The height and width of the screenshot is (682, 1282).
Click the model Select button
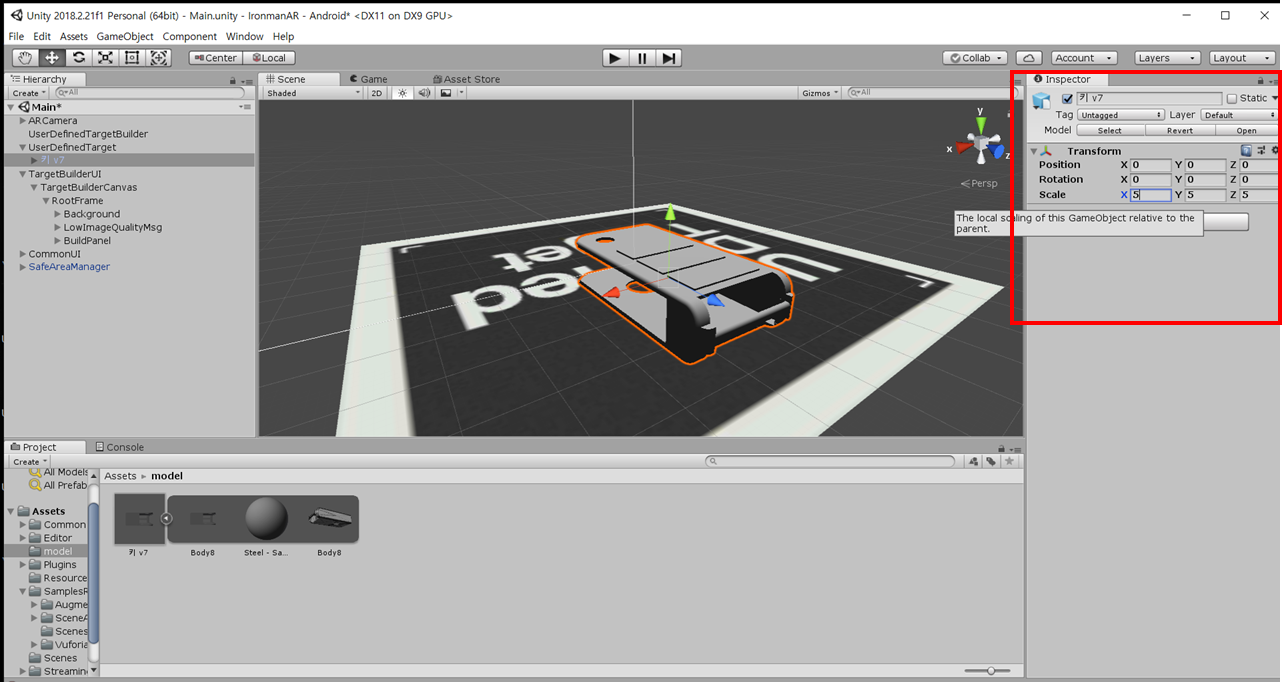tap(1110, 130)
